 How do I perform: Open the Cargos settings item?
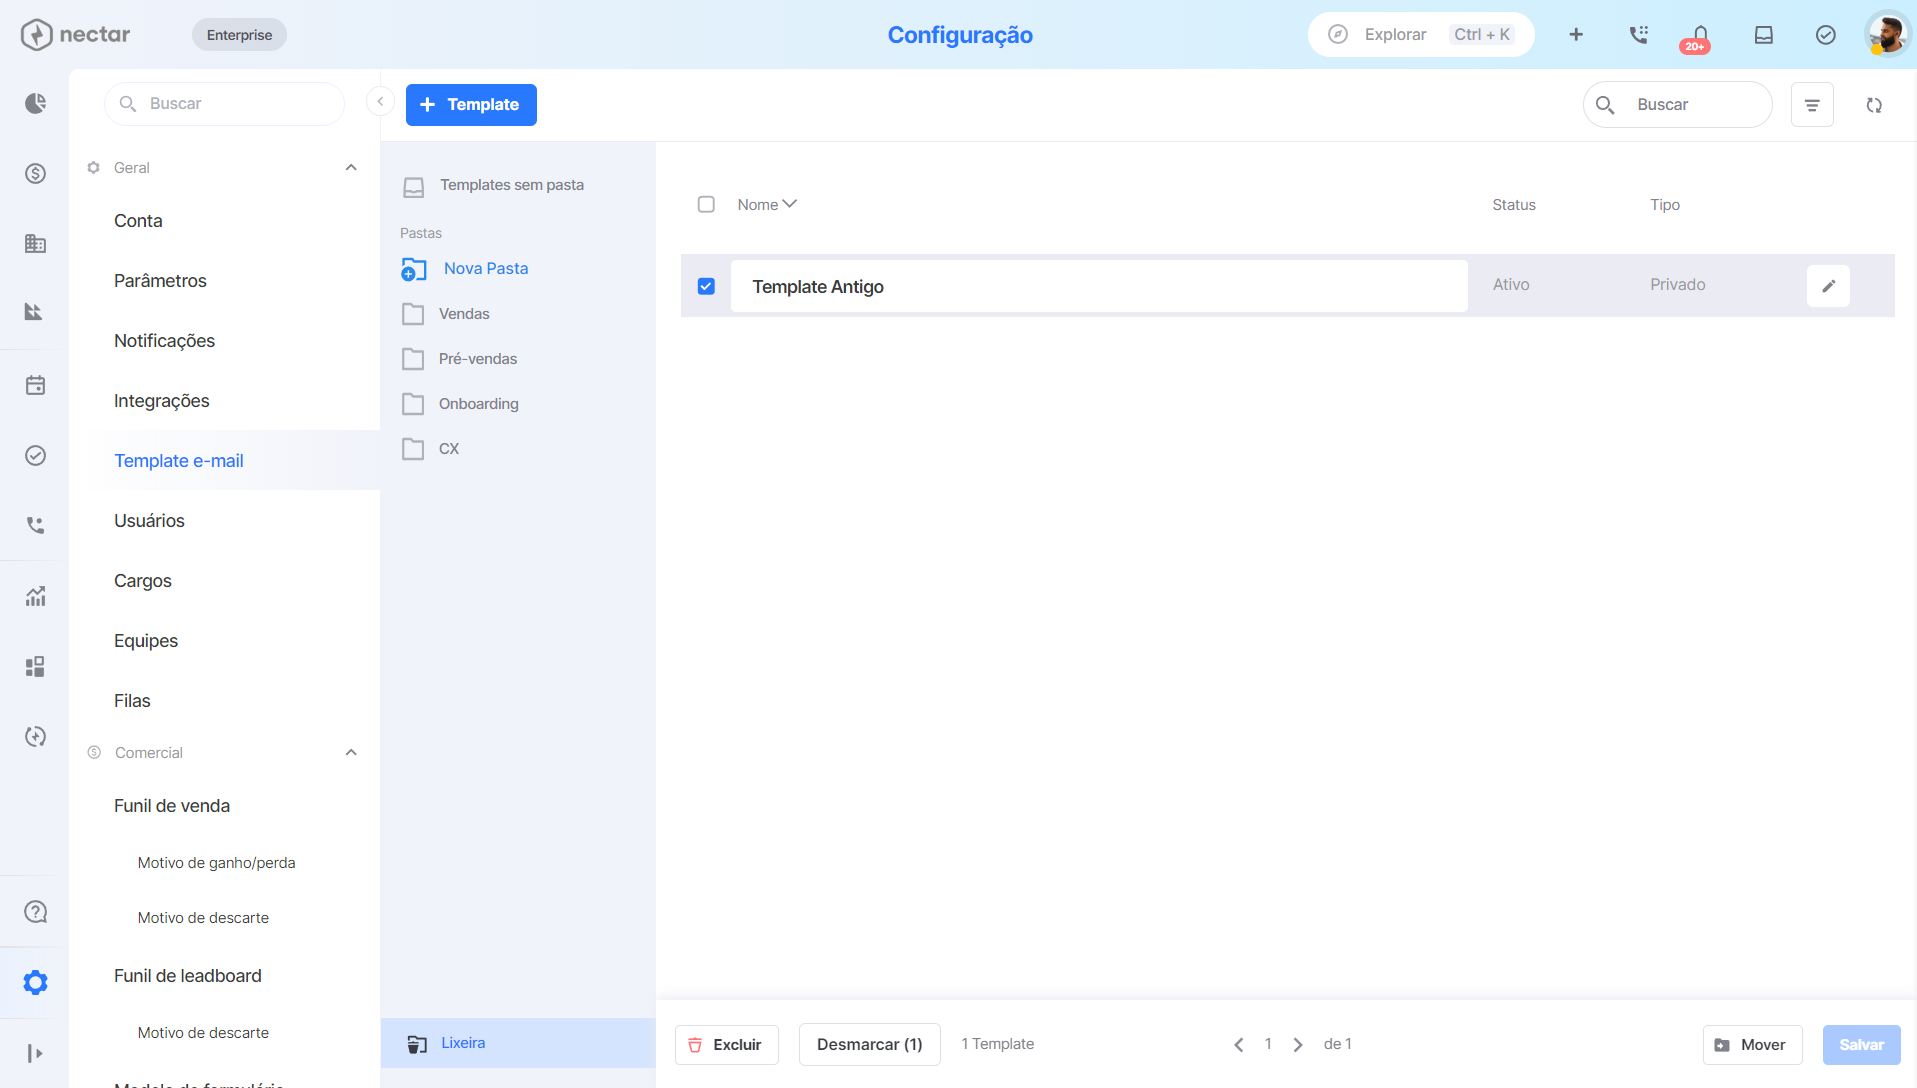143,581
